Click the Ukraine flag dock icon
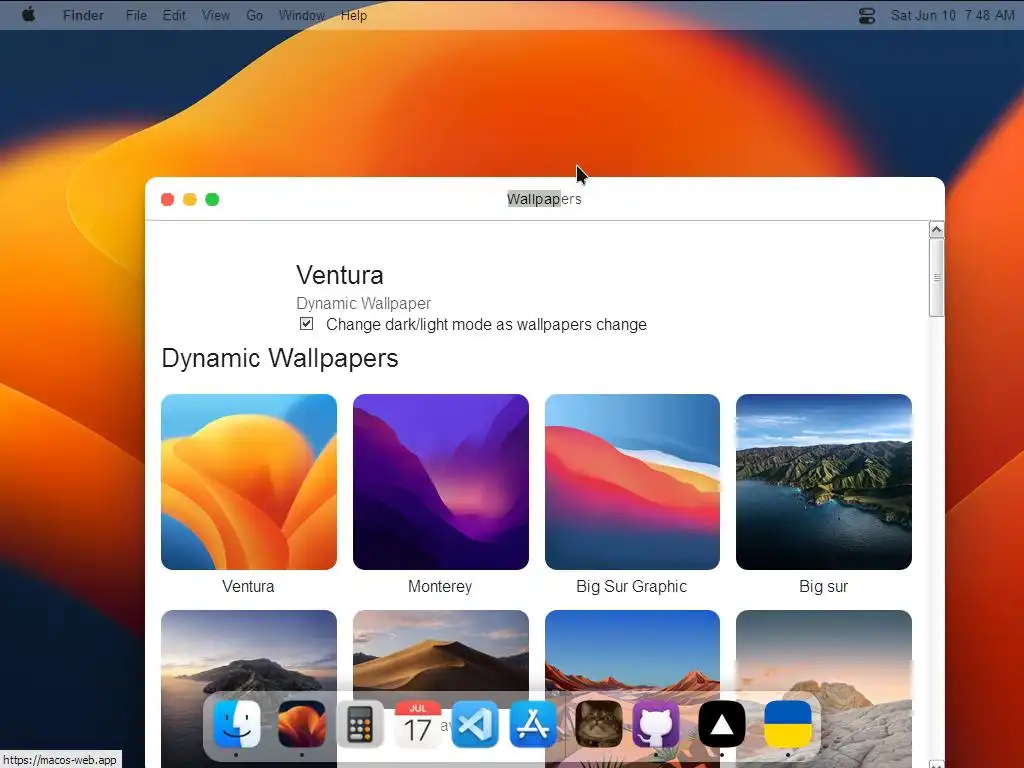This screenshot has height=768, width=1024. click(788, 724)
